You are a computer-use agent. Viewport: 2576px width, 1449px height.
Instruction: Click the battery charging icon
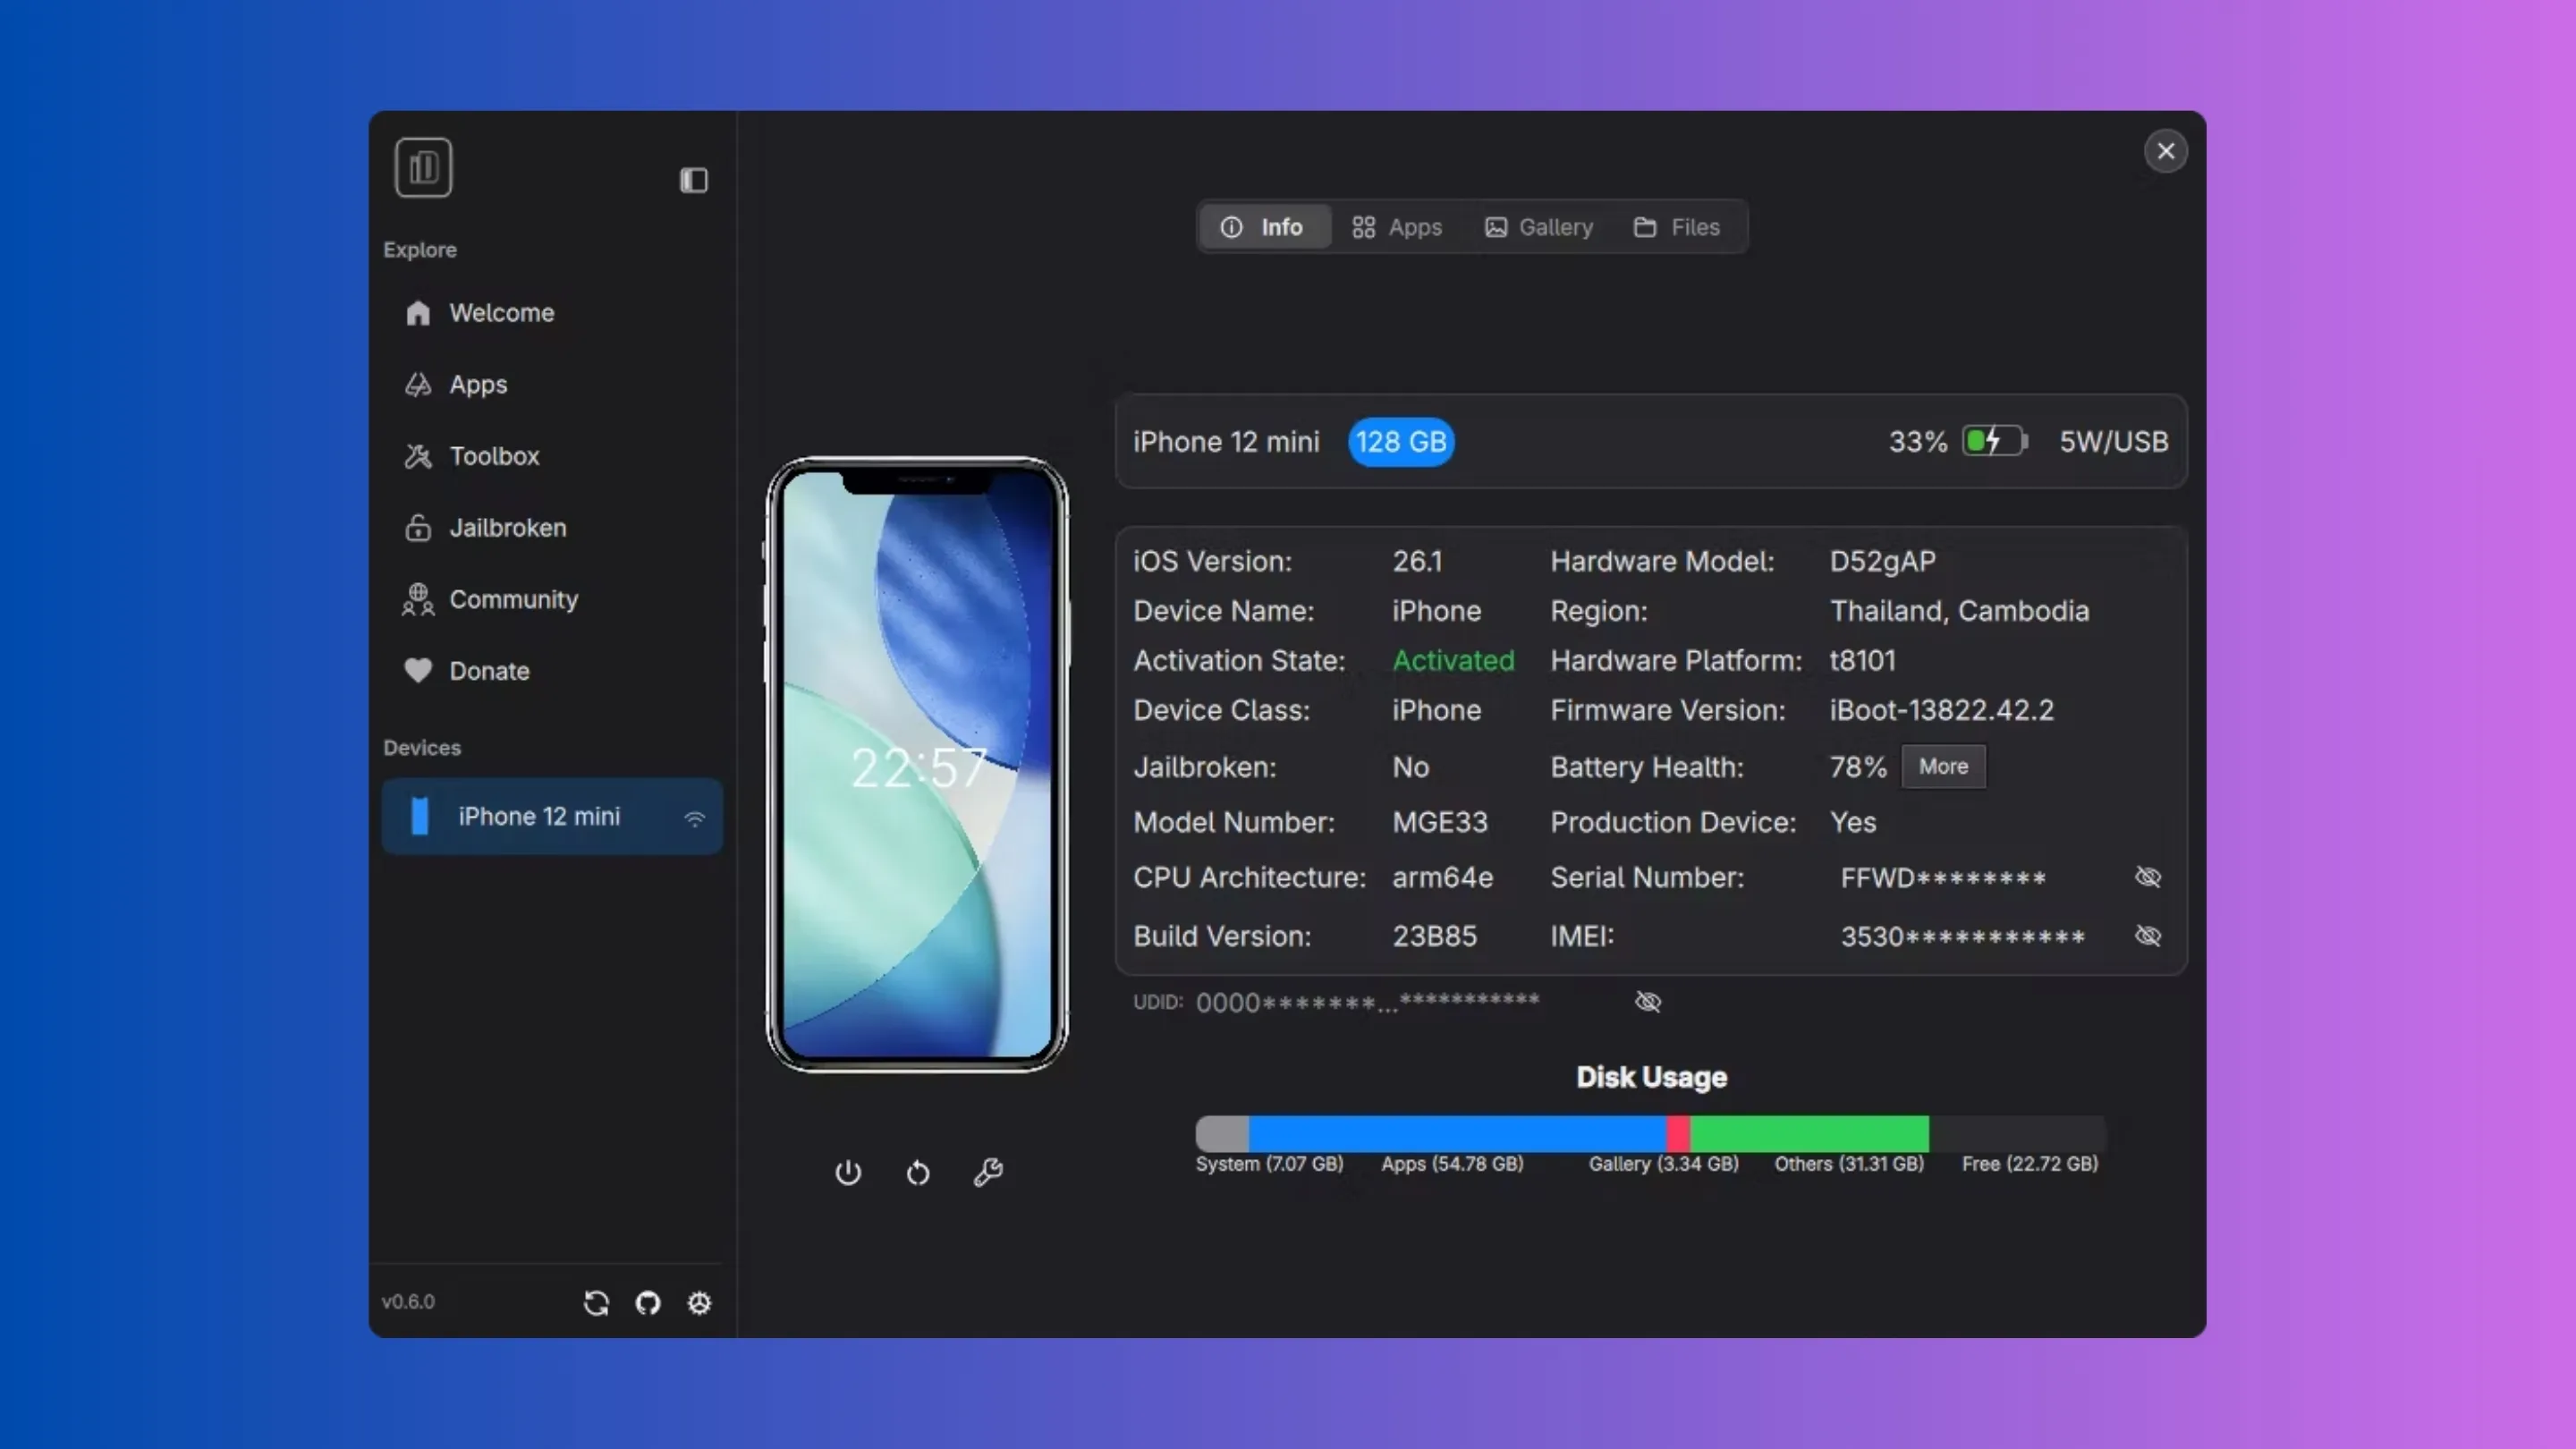1996,441
